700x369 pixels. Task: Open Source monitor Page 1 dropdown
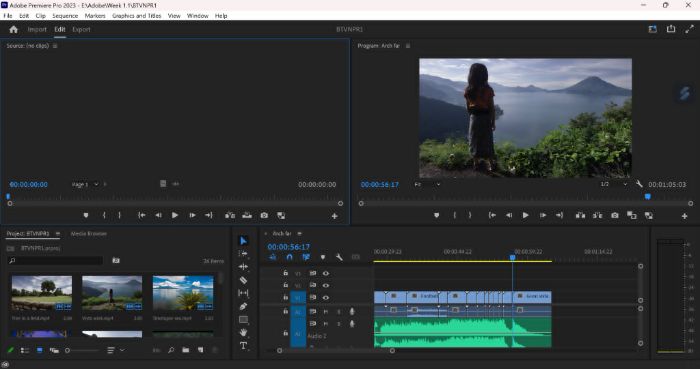point(85,184)
